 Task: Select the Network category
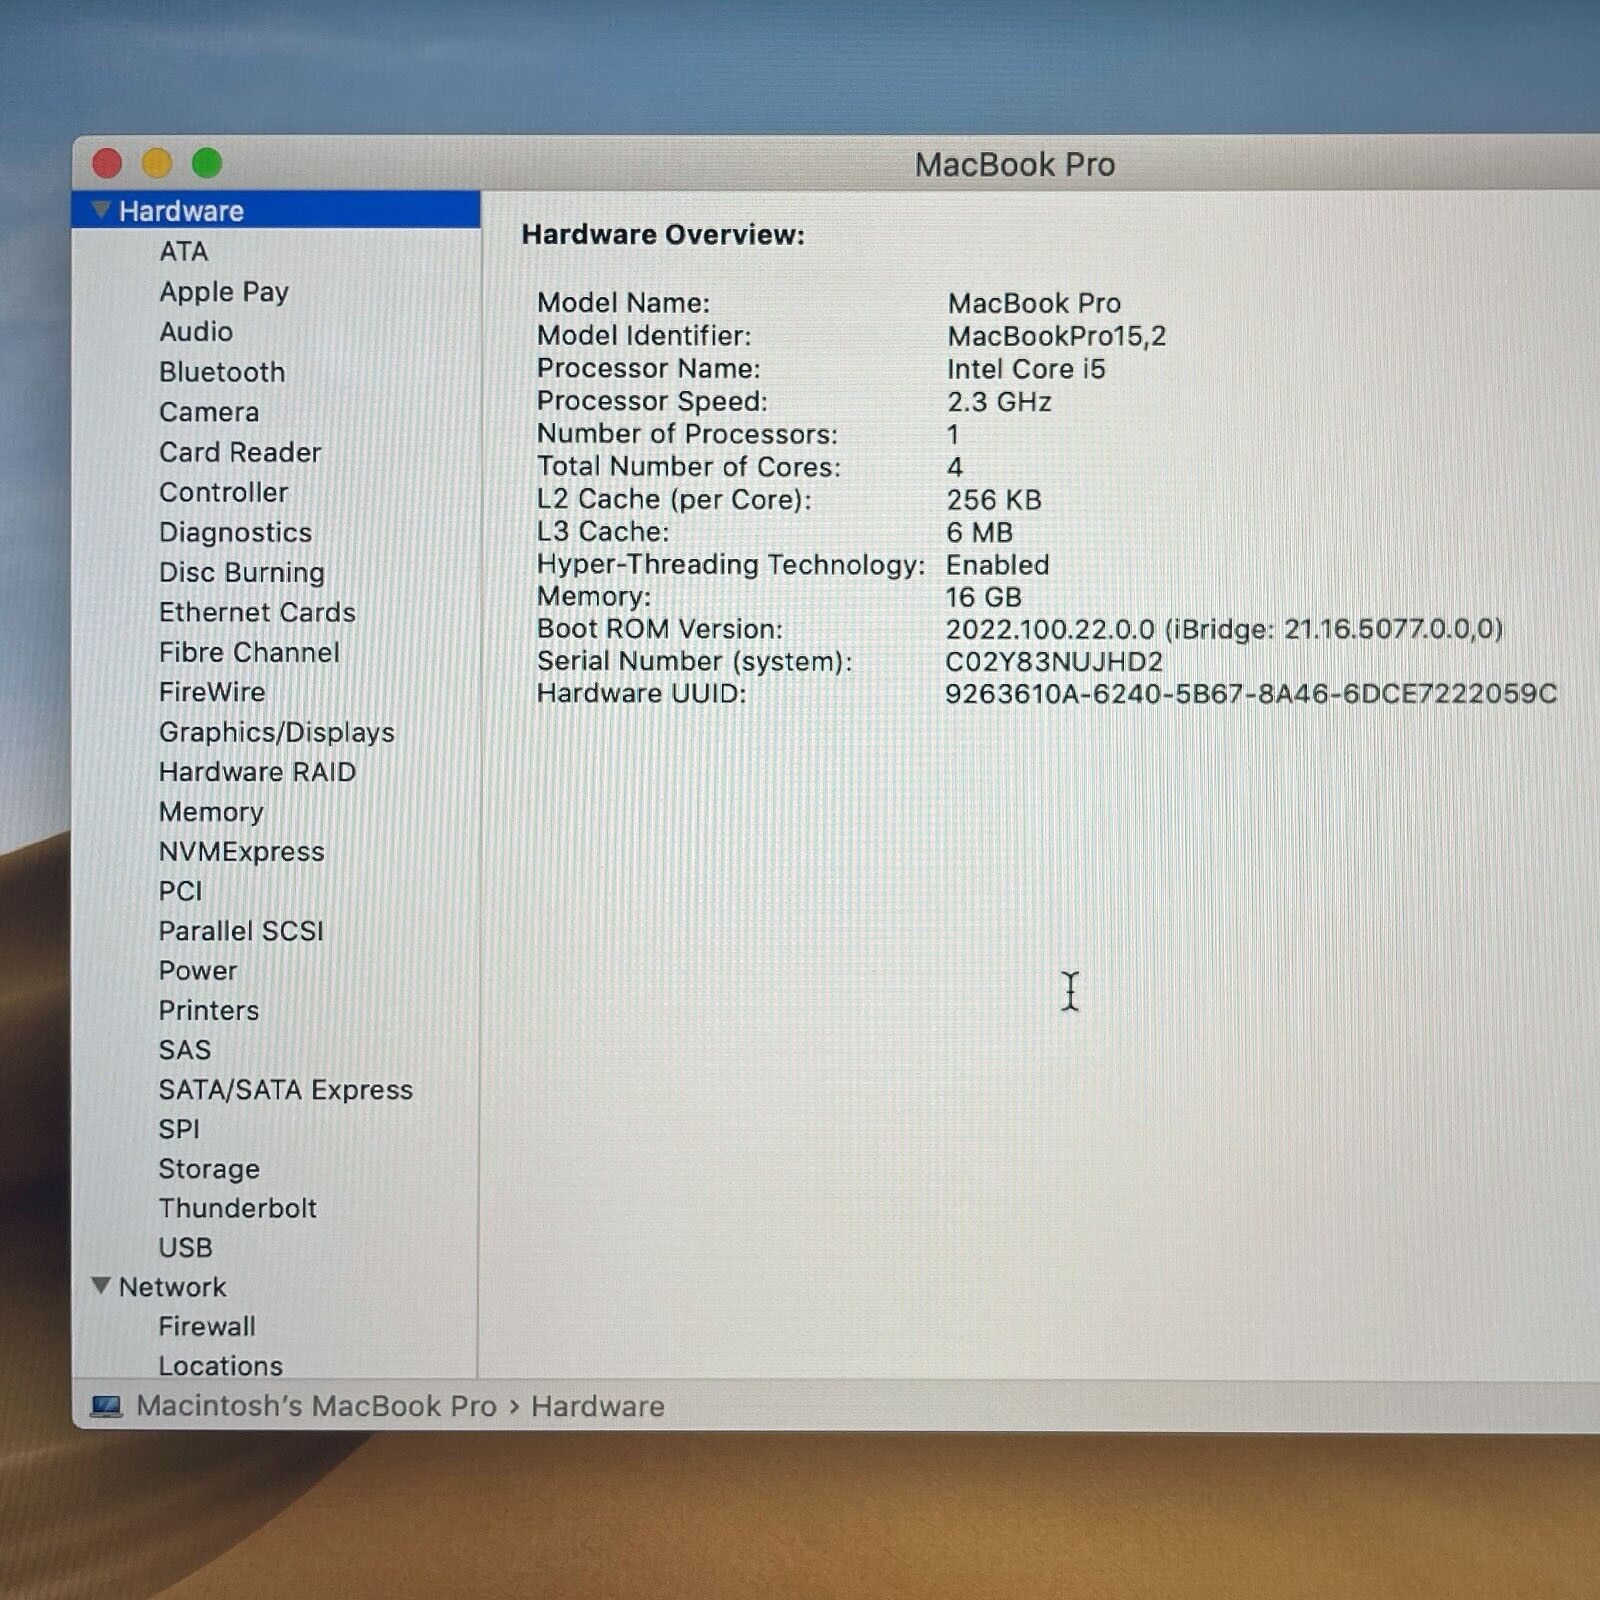[173, 1286]
